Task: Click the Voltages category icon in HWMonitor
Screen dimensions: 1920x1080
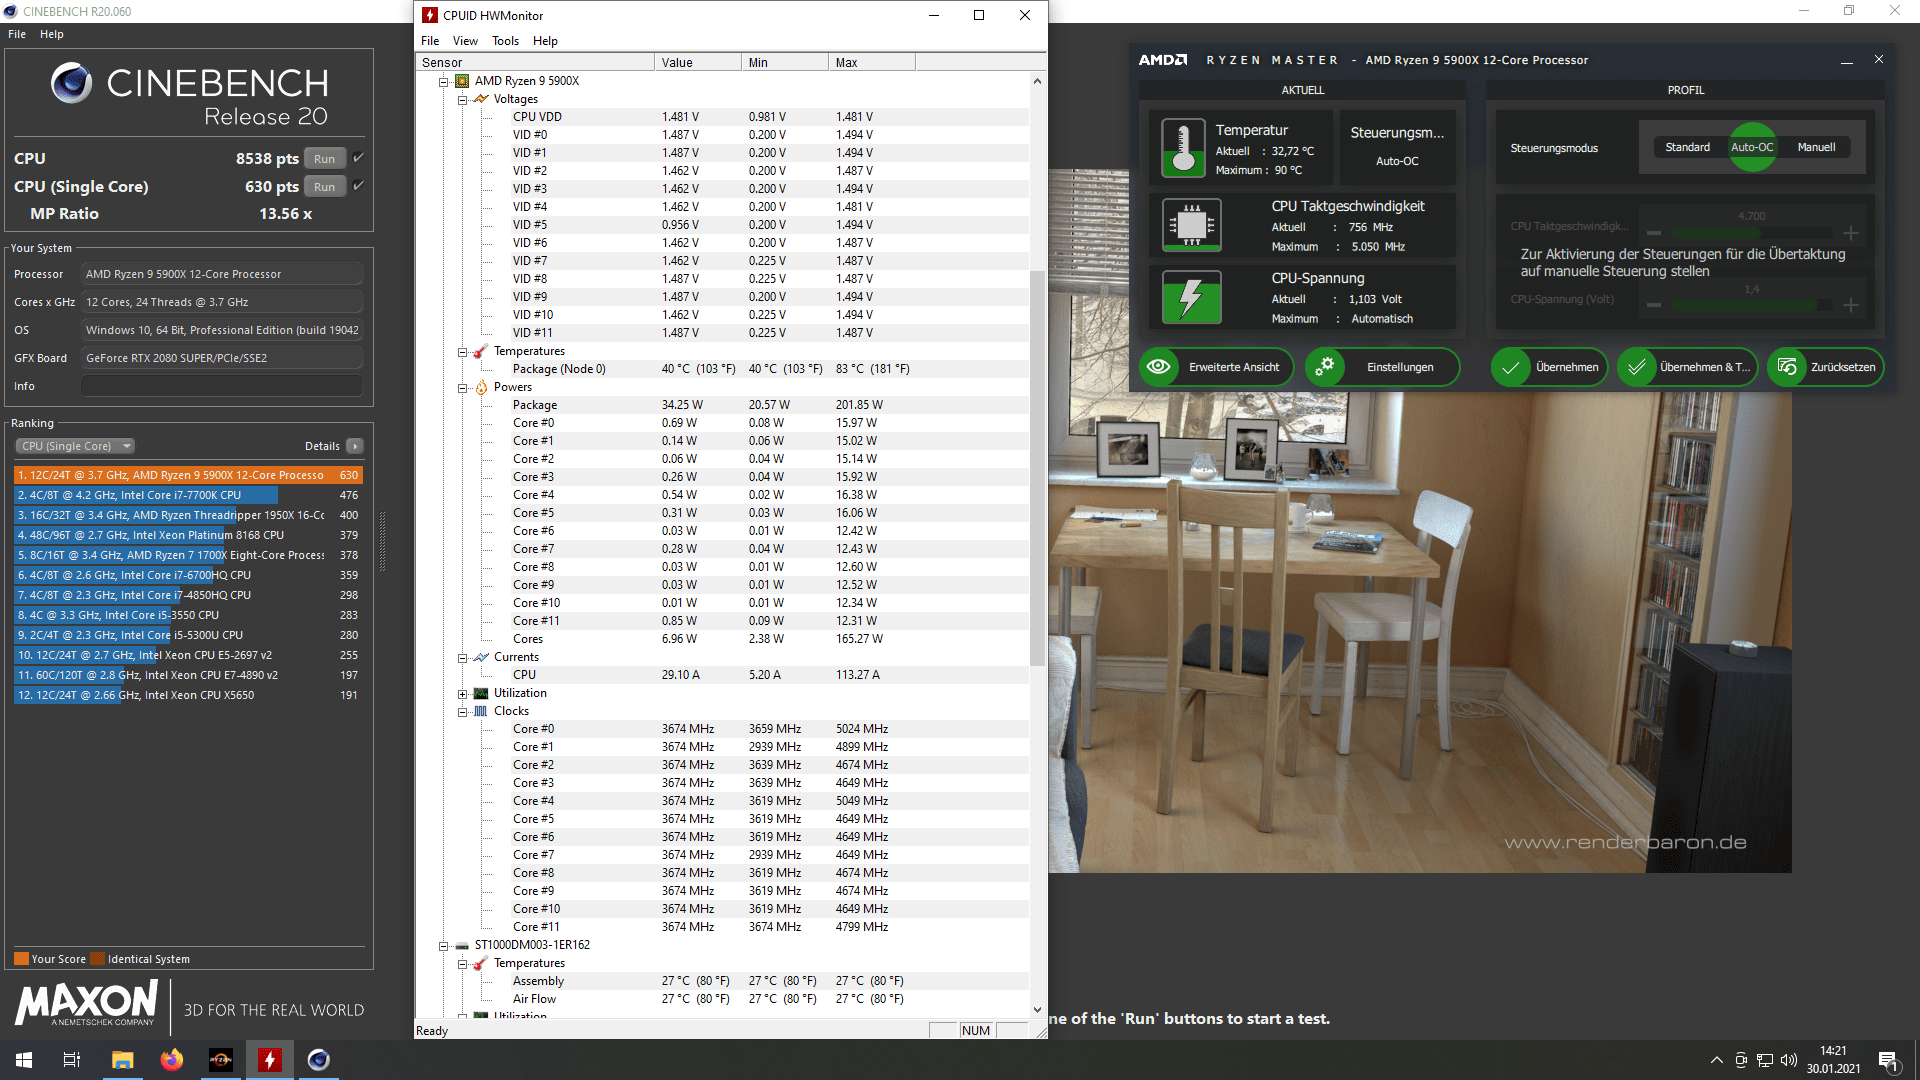Action: click(x=481, y=99)
